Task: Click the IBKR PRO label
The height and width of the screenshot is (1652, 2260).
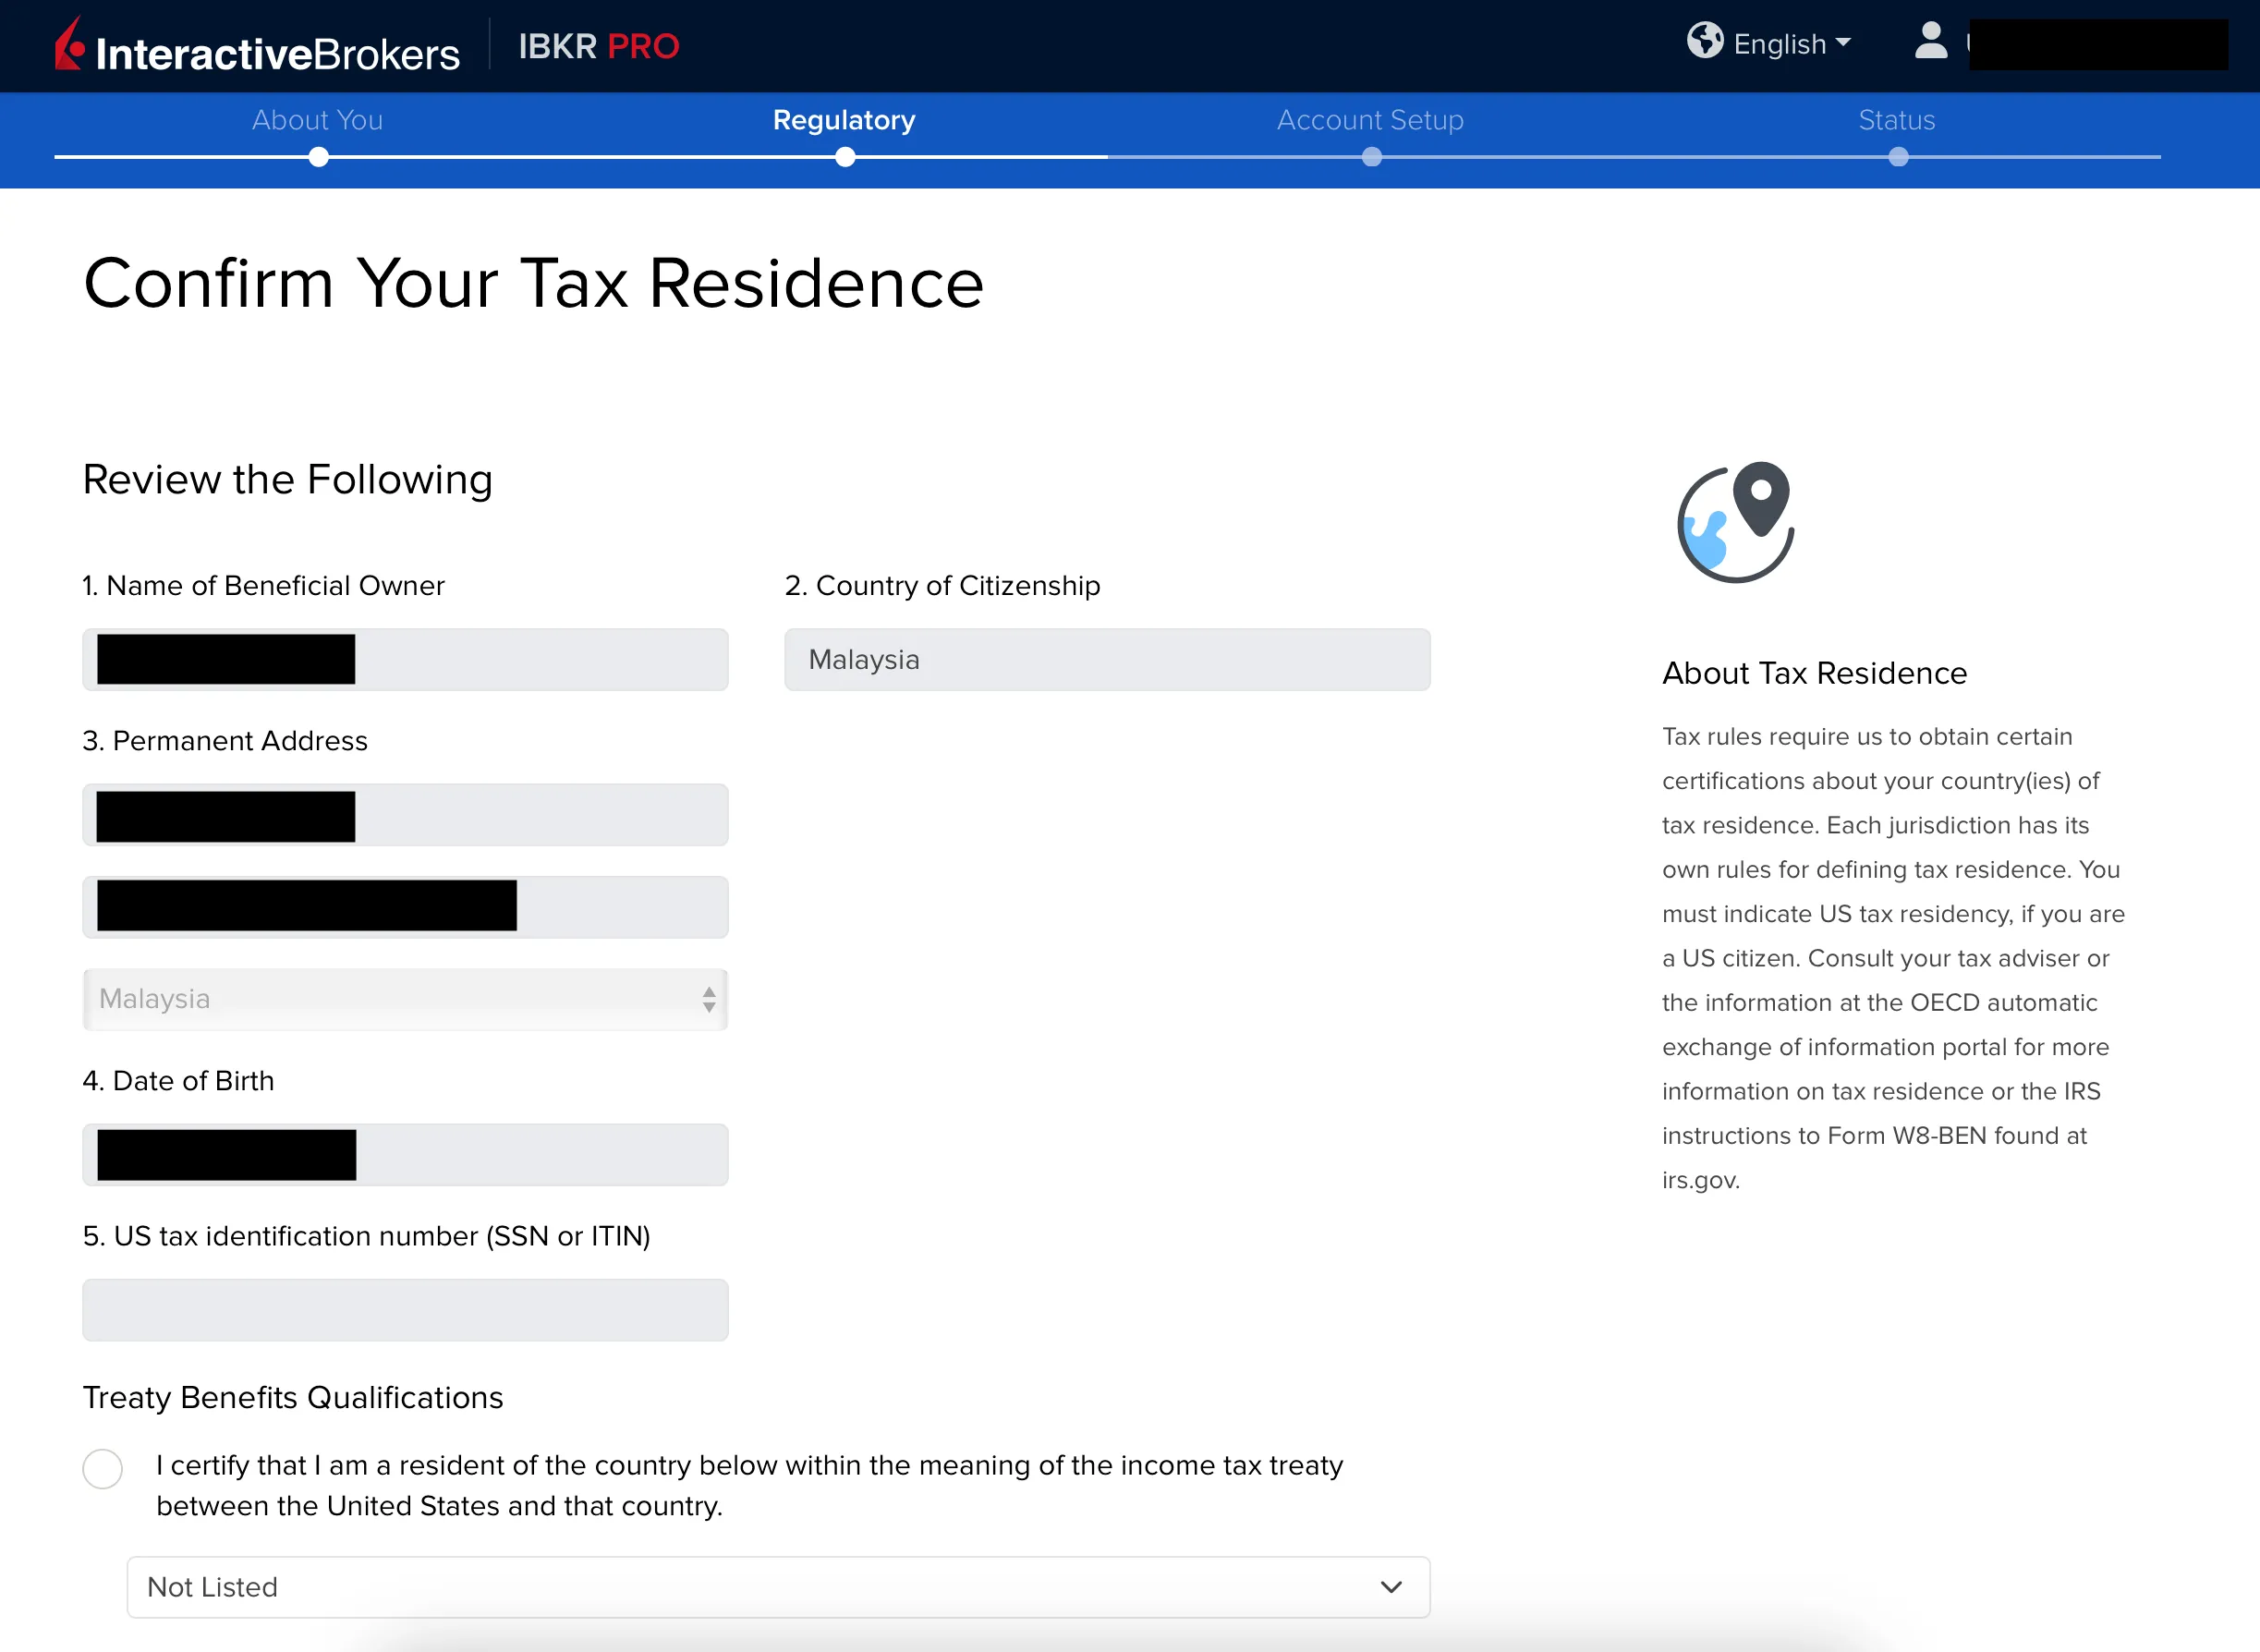Action: tap(599, 46)
